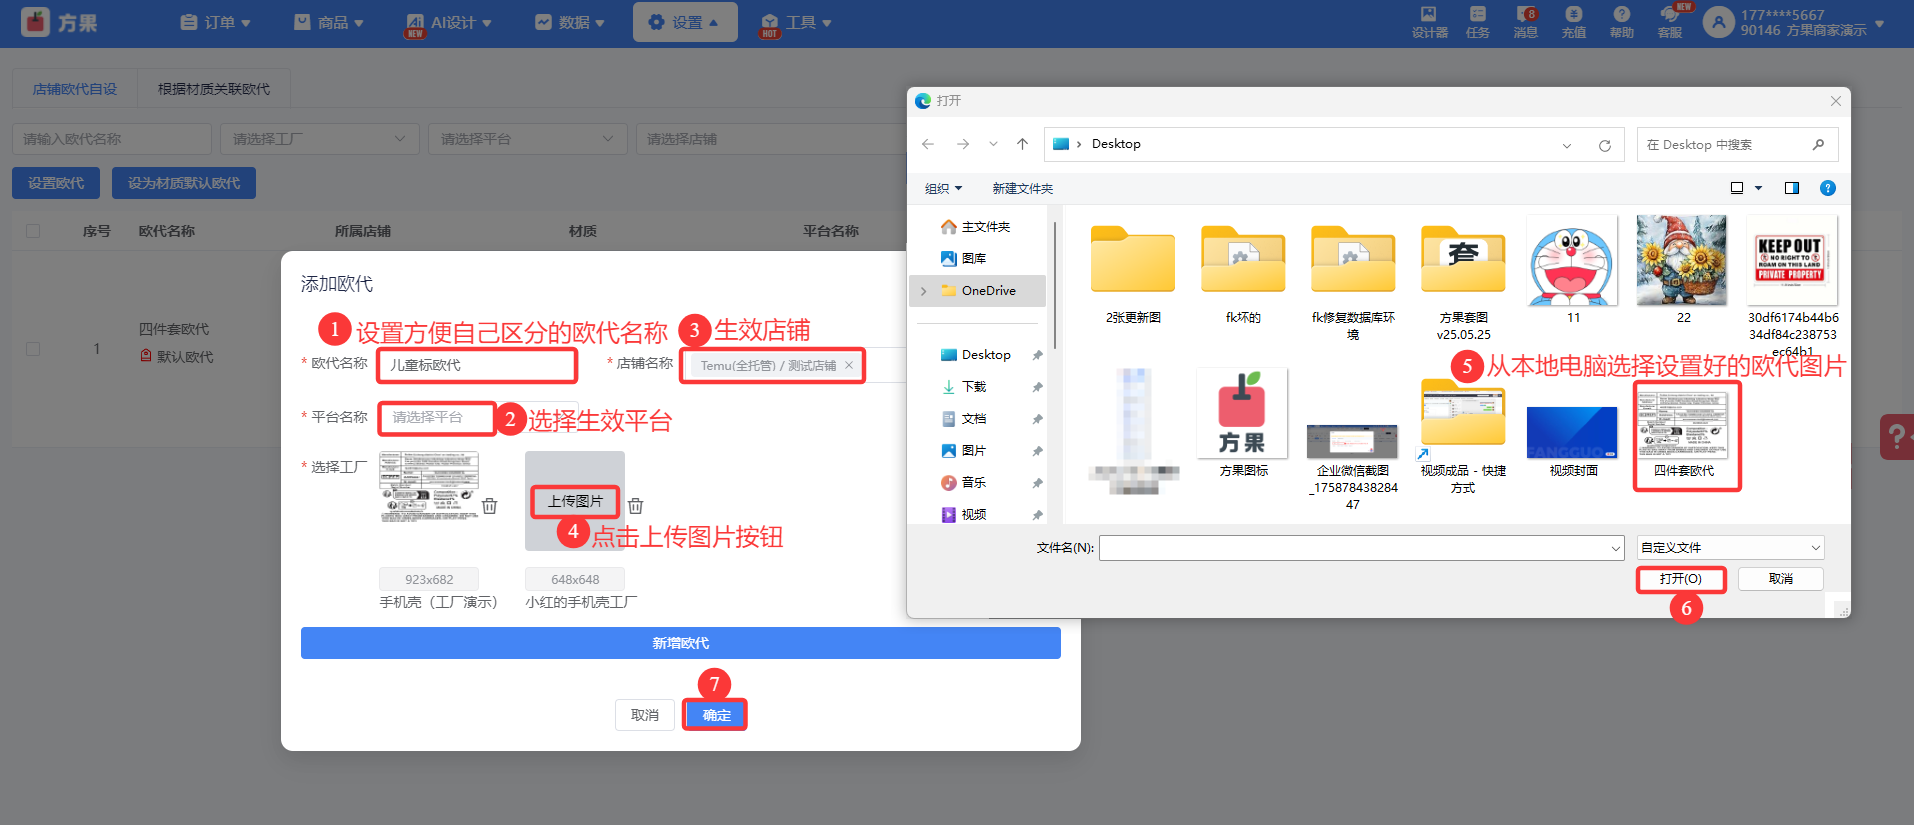Click 新建文件夹 in the file dialog
1914x825 pixels.
(1022, 188)
